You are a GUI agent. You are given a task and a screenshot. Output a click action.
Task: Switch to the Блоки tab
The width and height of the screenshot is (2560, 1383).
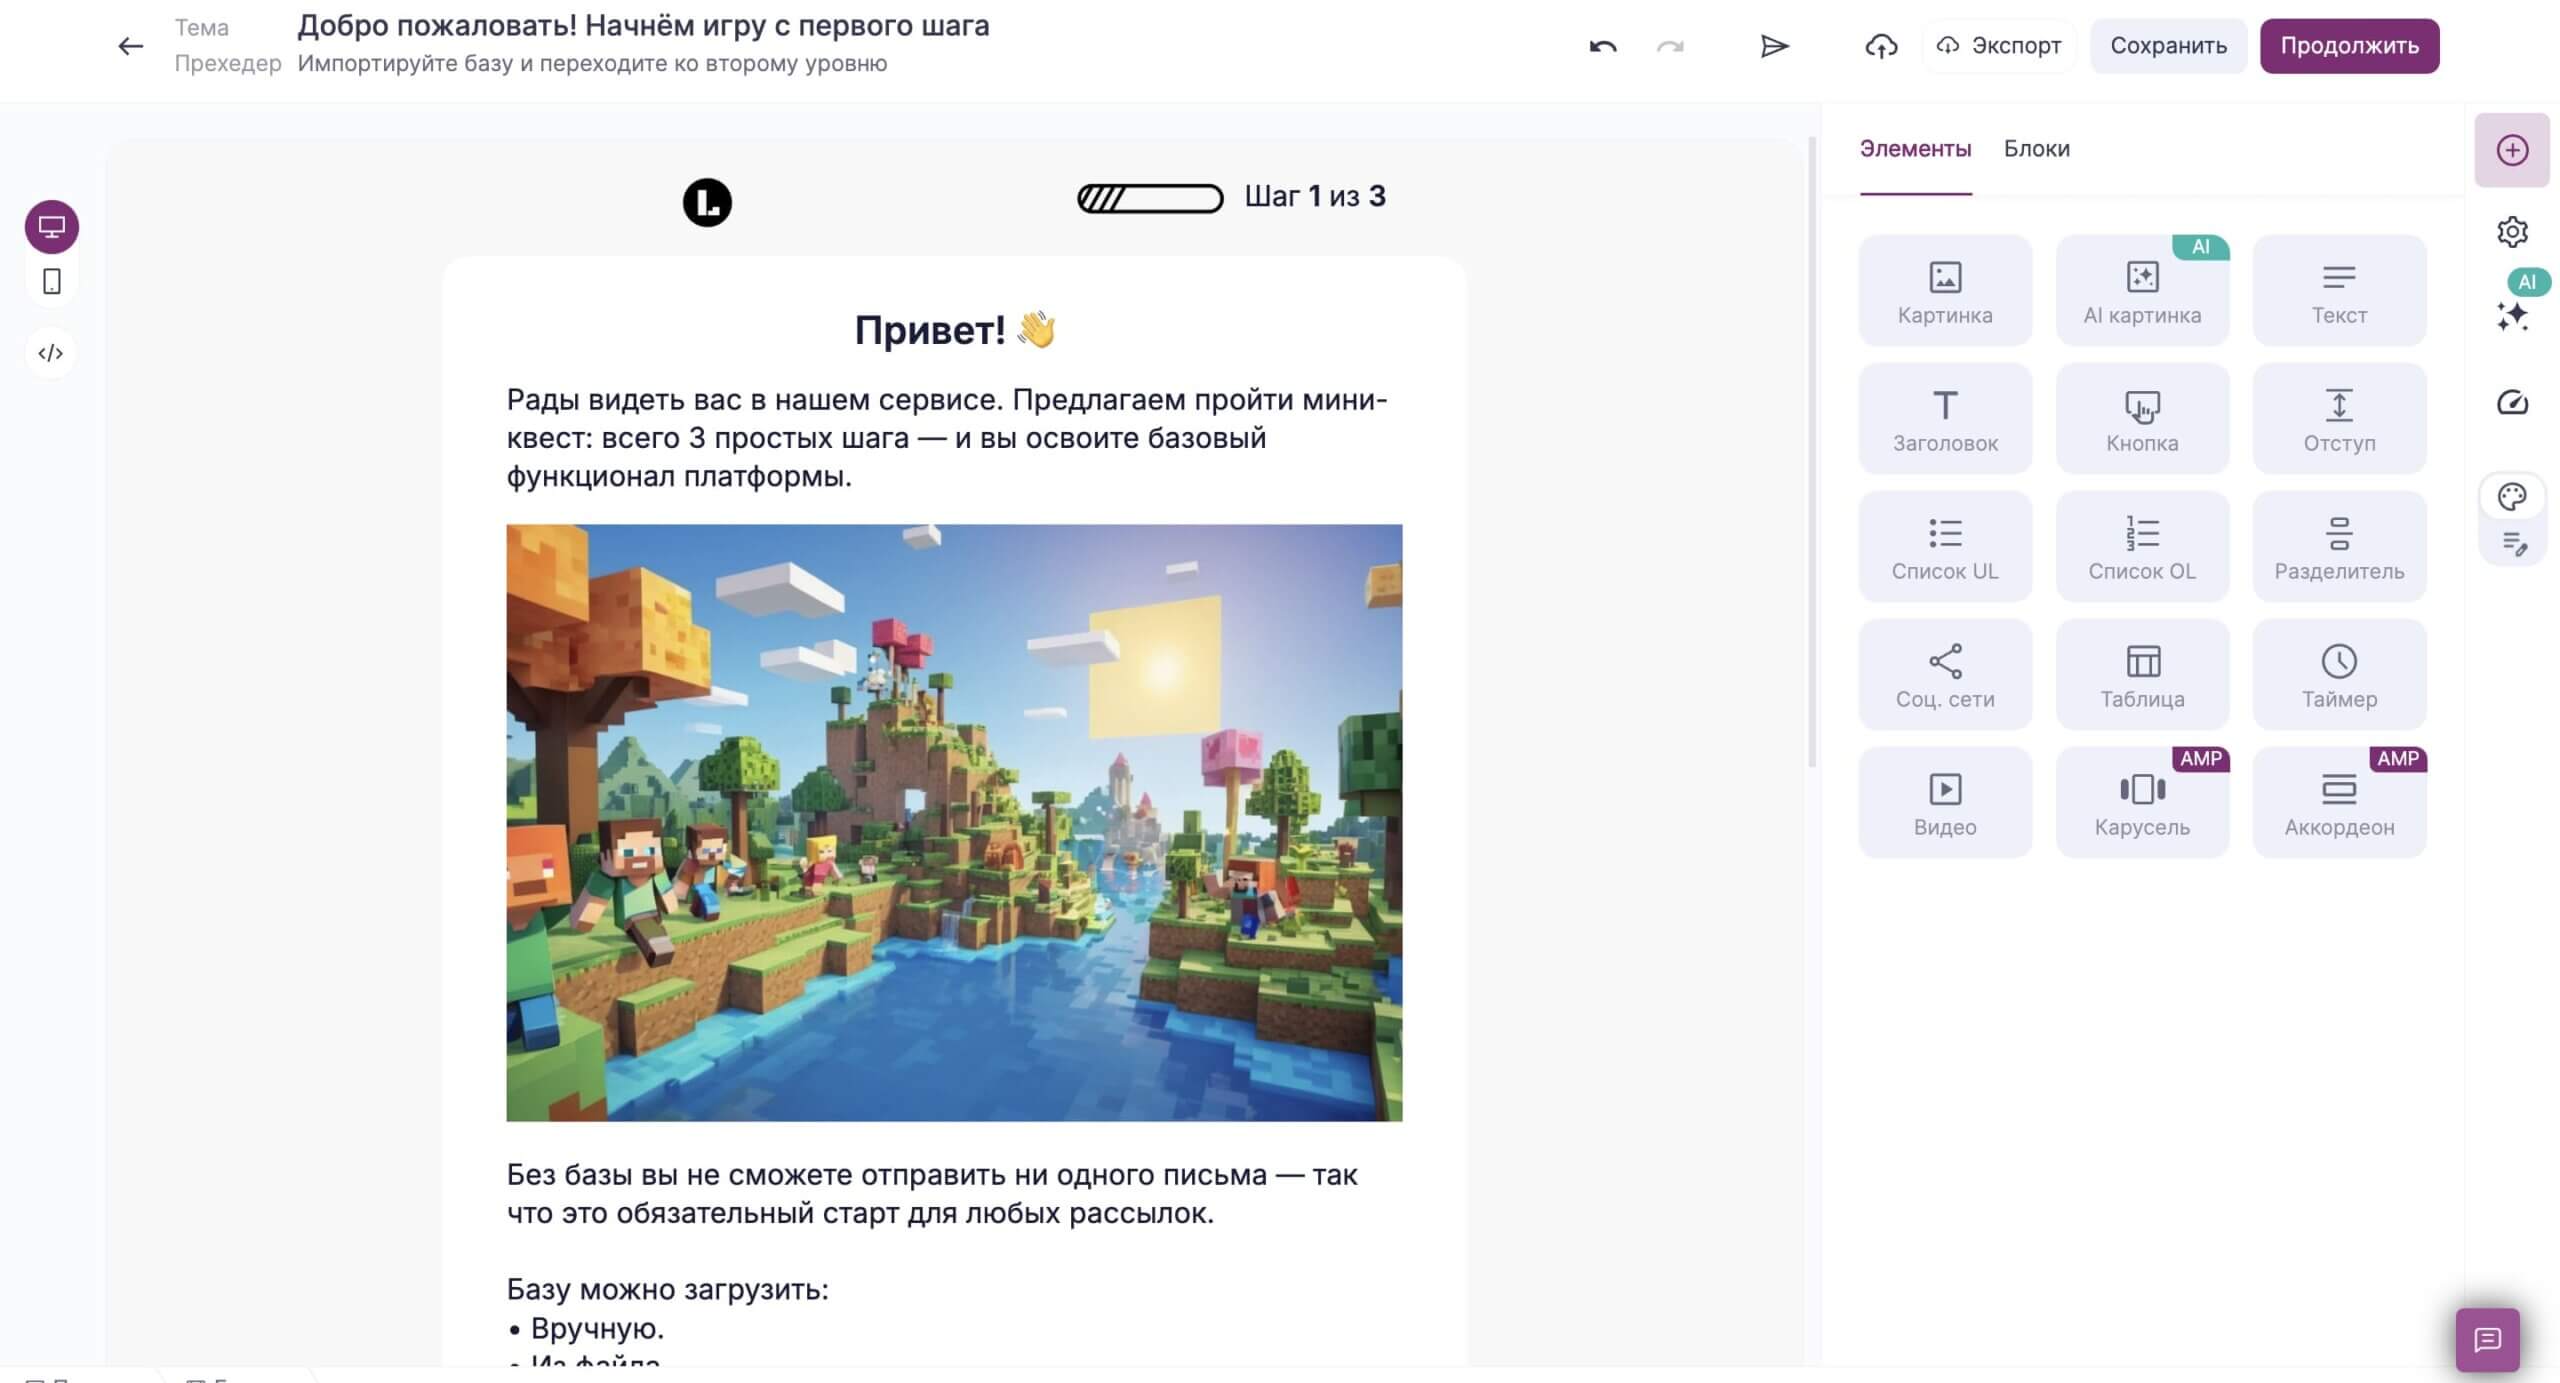point(2036,149)
